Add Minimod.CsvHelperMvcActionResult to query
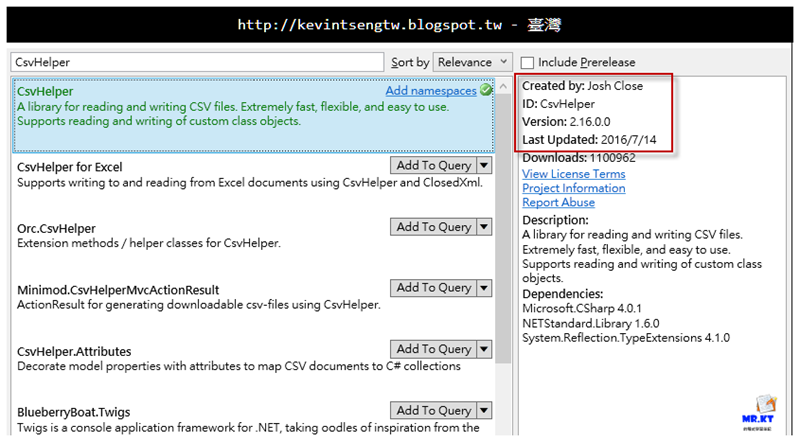Screen dimensions: 800x442 click(434, 288)
